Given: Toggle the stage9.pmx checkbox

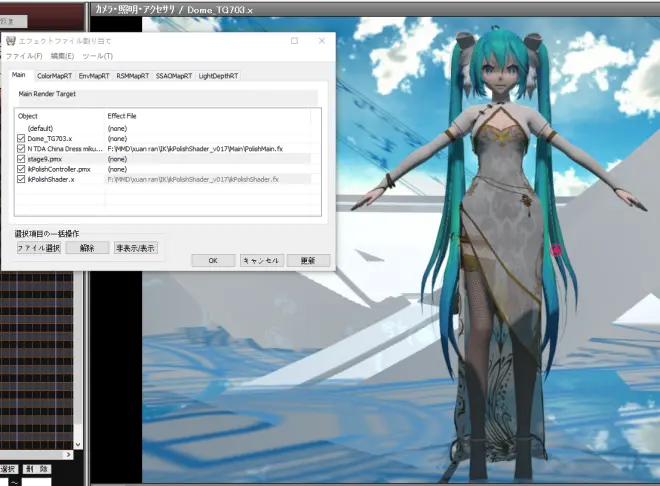Looking at the screenshot, I should point(21,159).
